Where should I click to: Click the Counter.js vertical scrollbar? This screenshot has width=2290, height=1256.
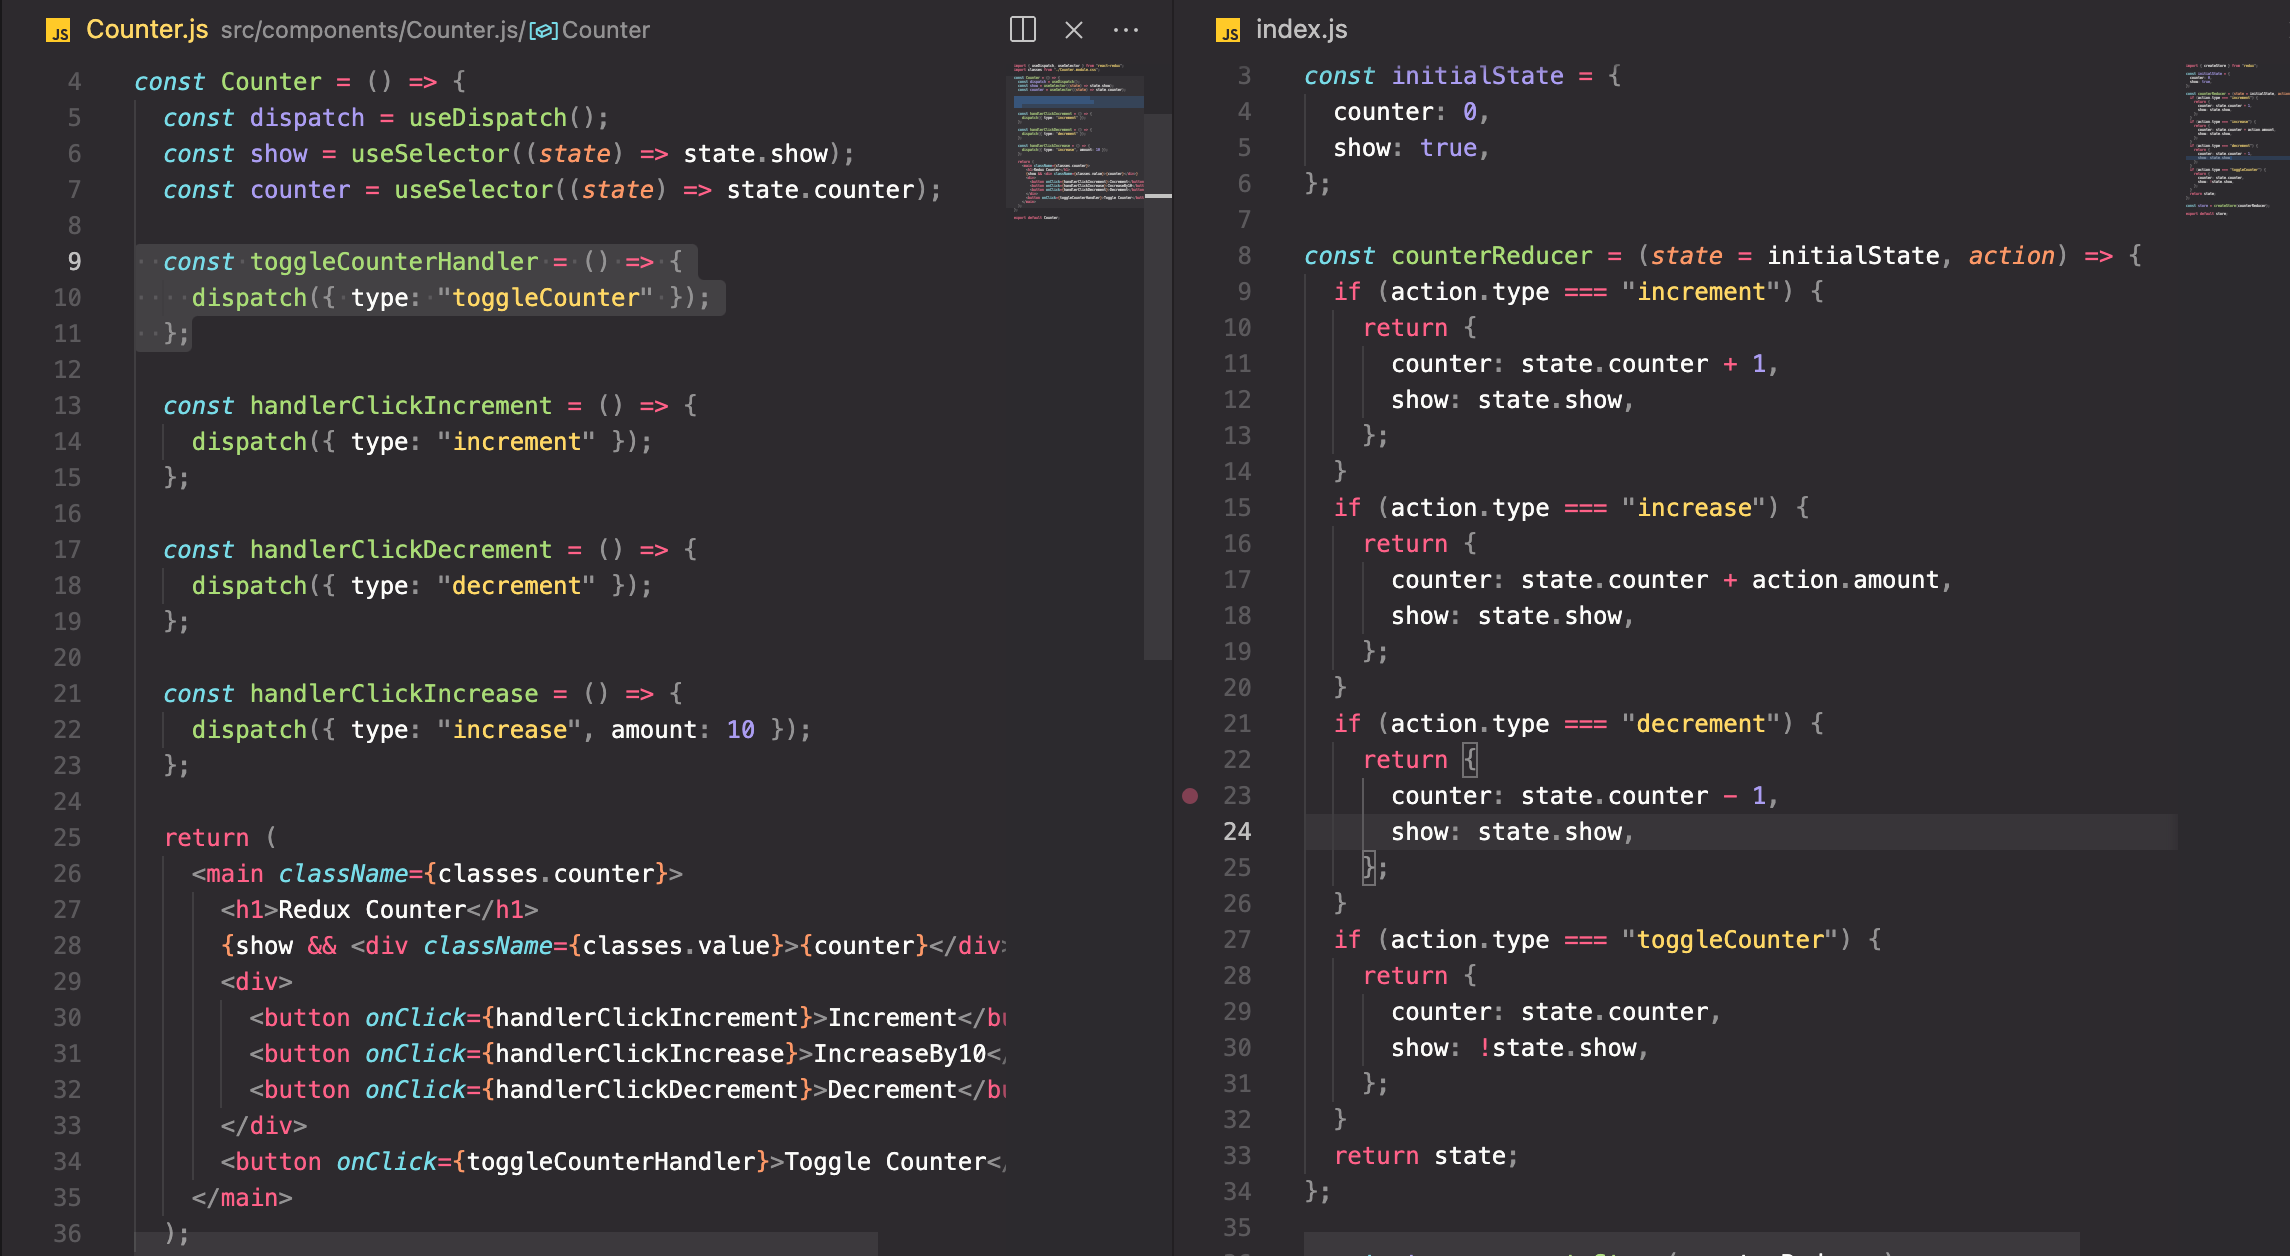pyautogui.click(x=1158, y=385)
